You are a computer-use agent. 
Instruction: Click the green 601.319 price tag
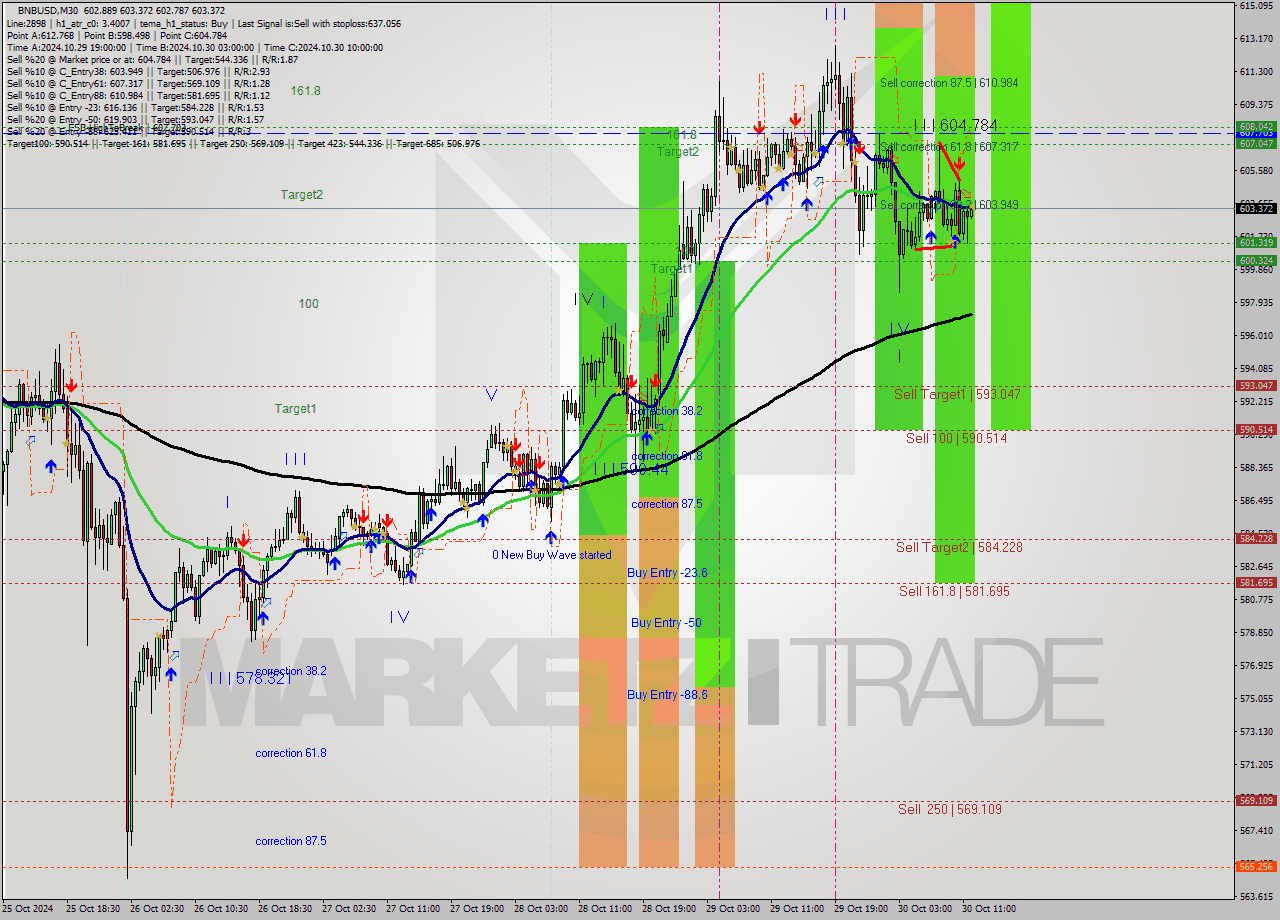pos(1256,242)
